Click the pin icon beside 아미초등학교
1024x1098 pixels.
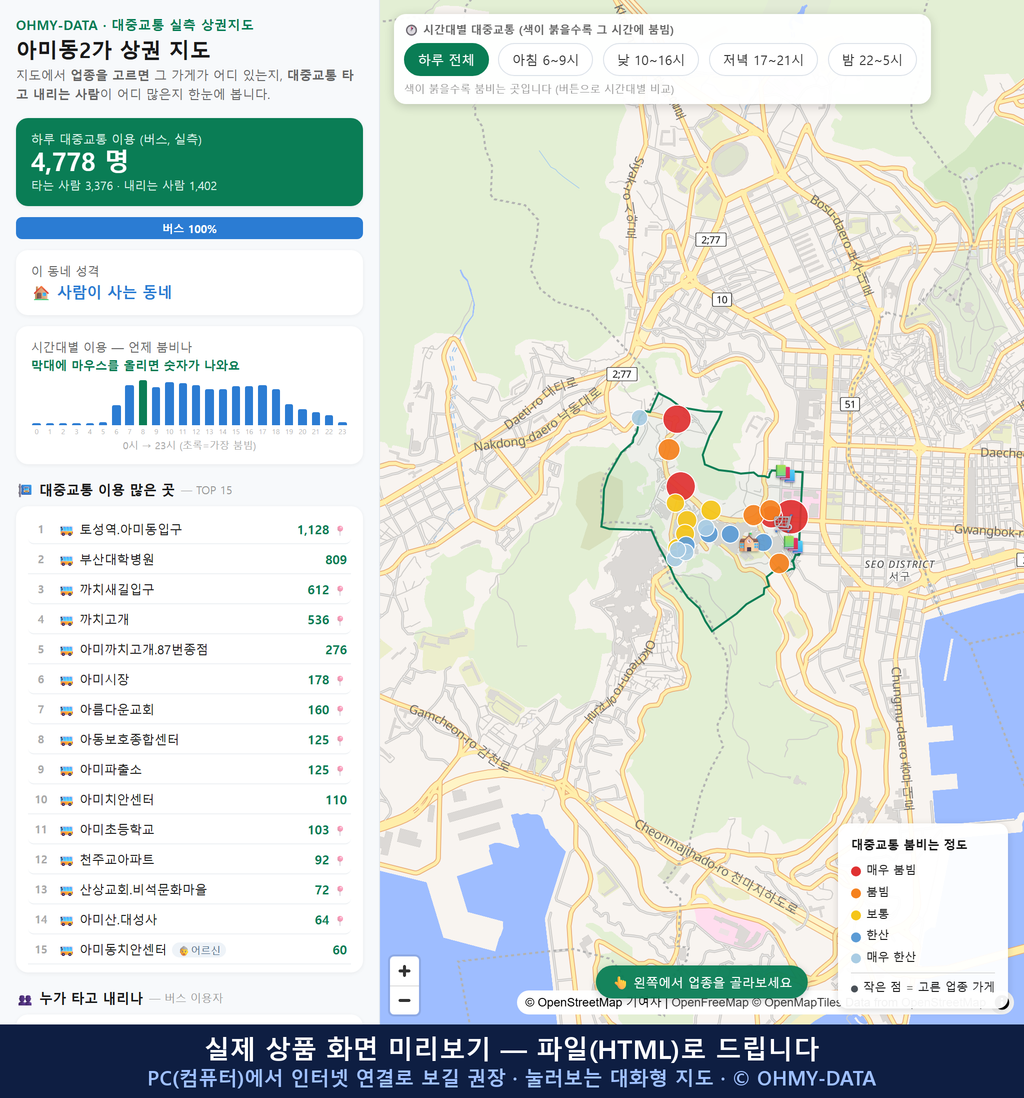point(340,830)
